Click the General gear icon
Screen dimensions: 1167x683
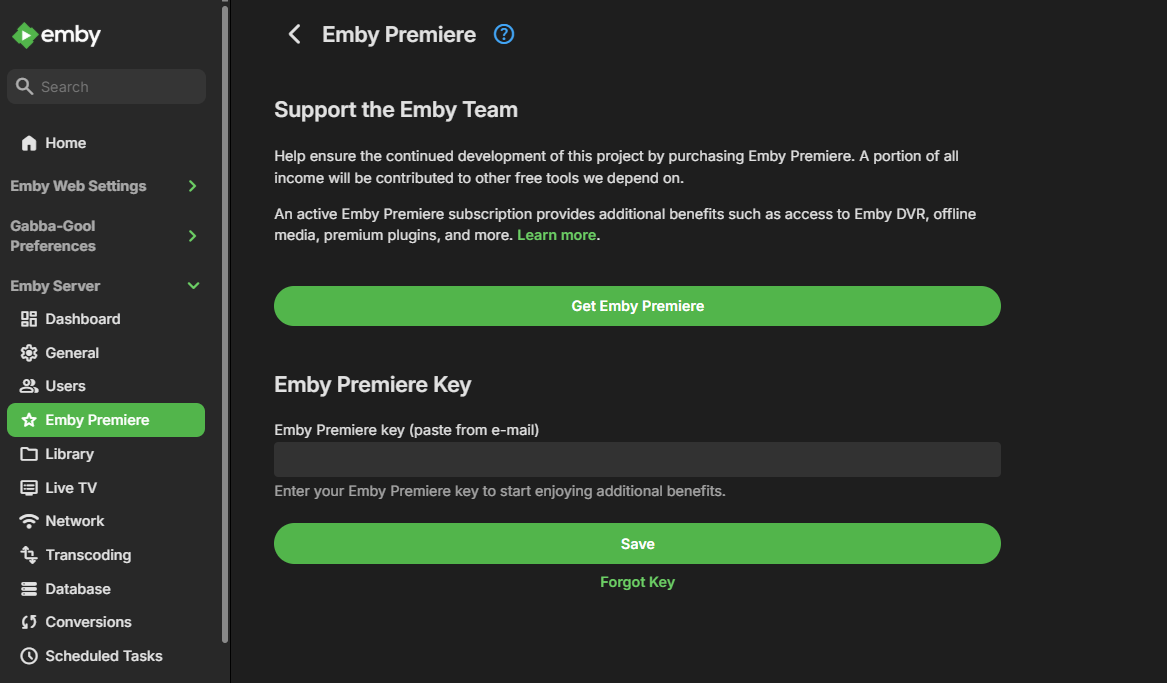pos(29,353)
